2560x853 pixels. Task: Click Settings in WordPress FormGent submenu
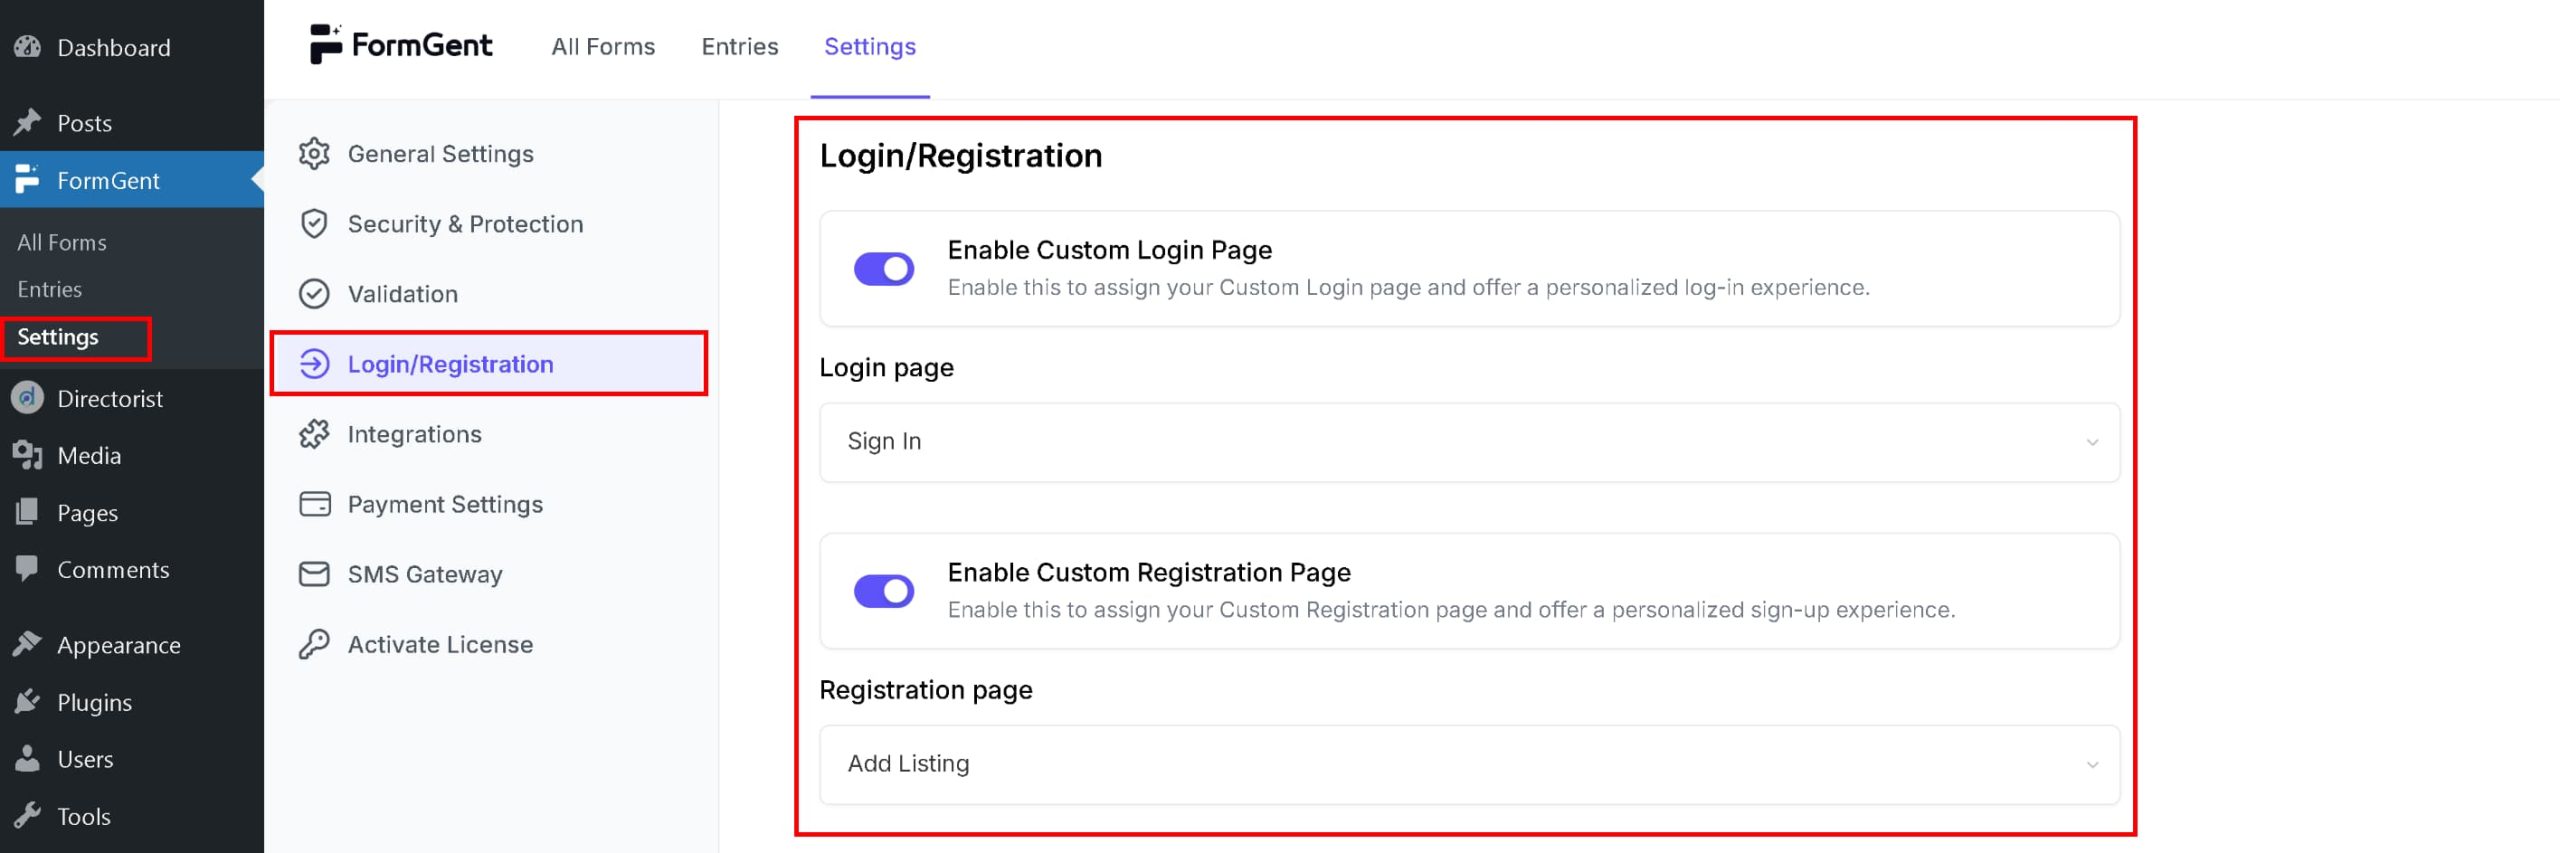[x=58, y=337]
